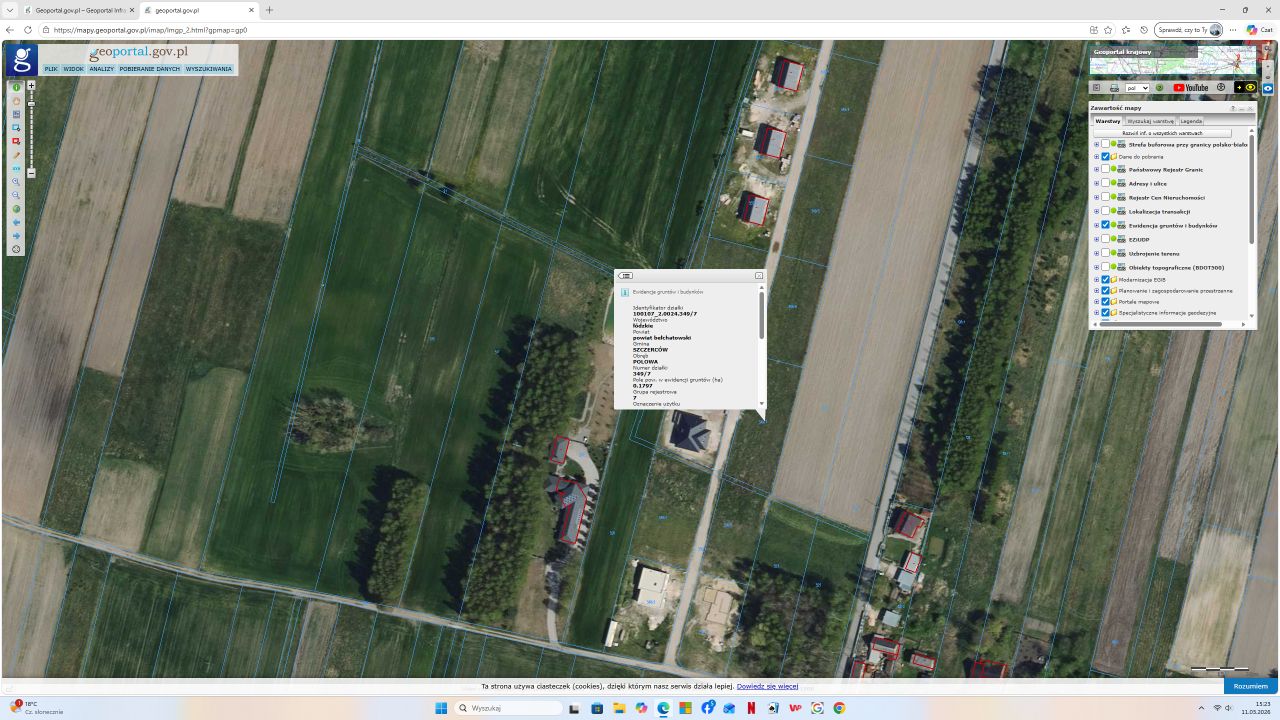The image size is (1280, 720).
Task: Switch to the Legenda tab
Action: point(1191,121)
